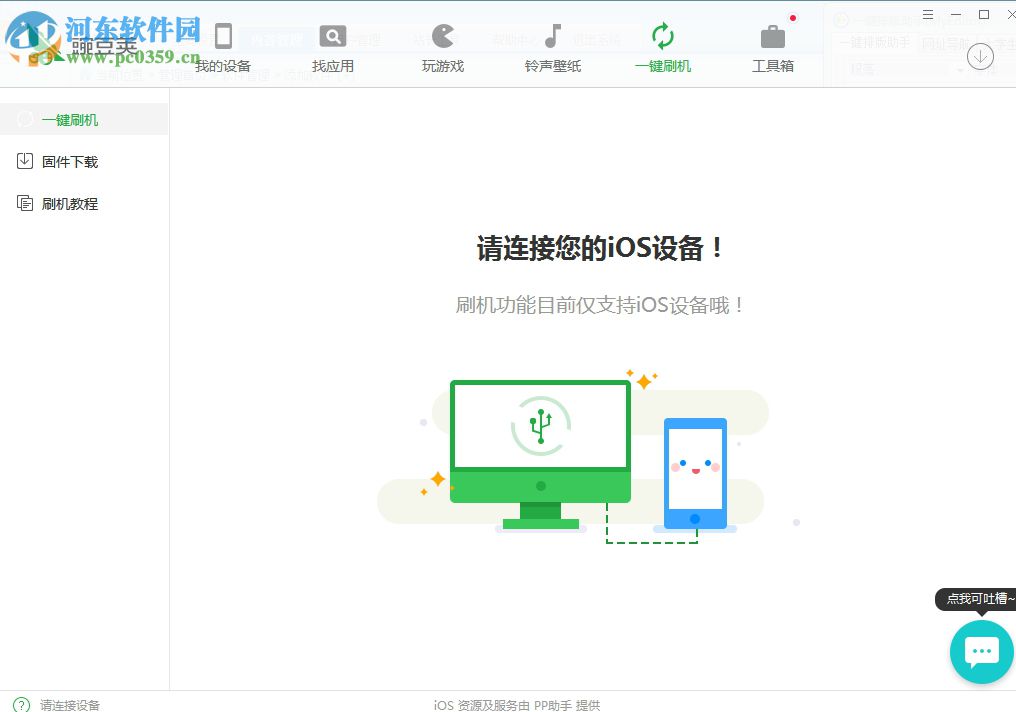Click the download manager arrow icon

pos(980,57)
